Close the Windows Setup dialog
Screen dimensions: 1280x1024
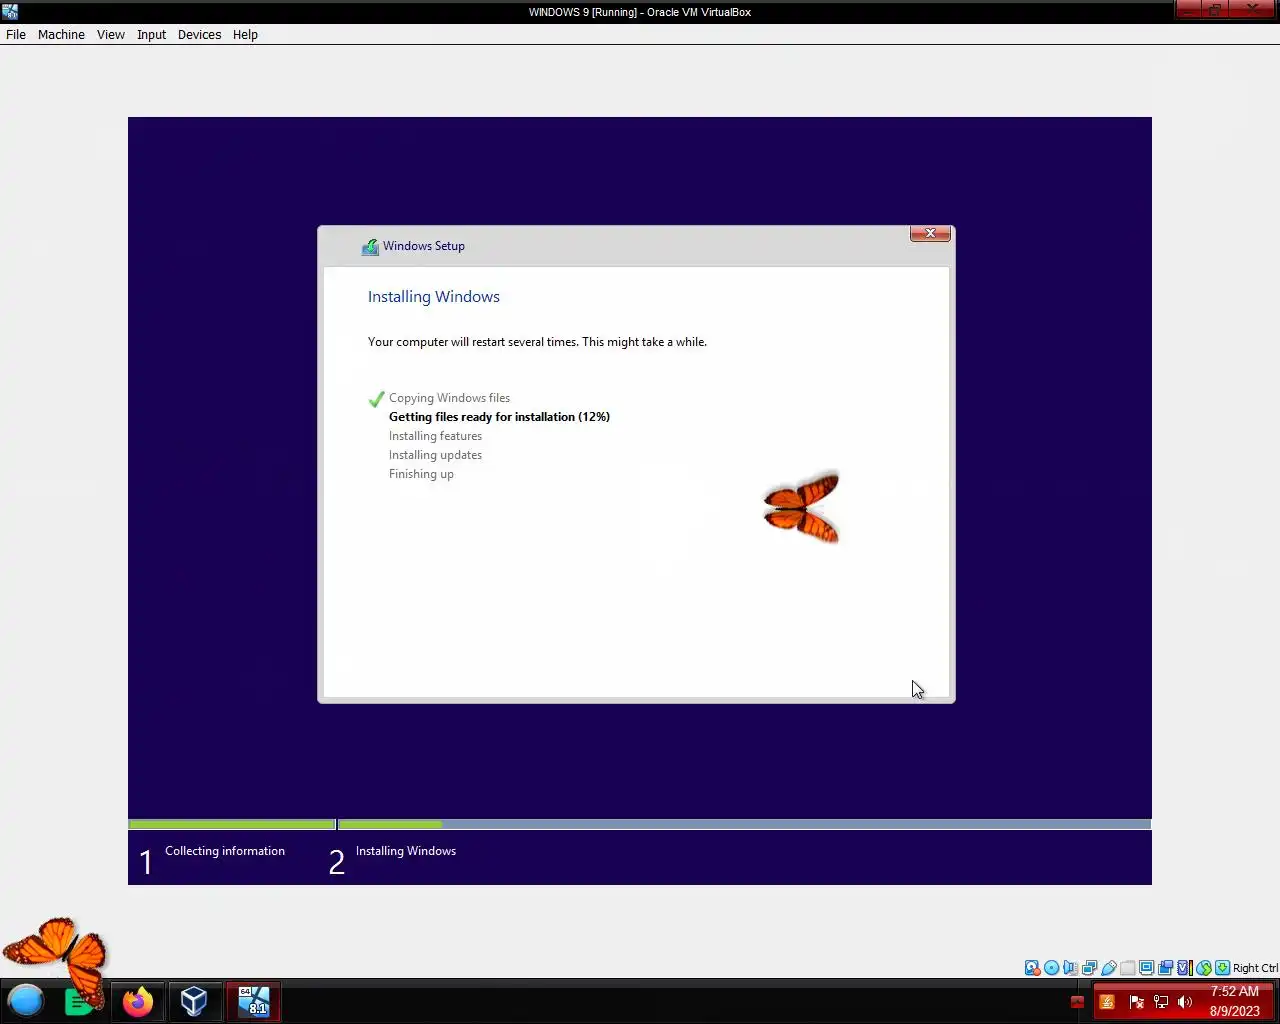point(930,233)
